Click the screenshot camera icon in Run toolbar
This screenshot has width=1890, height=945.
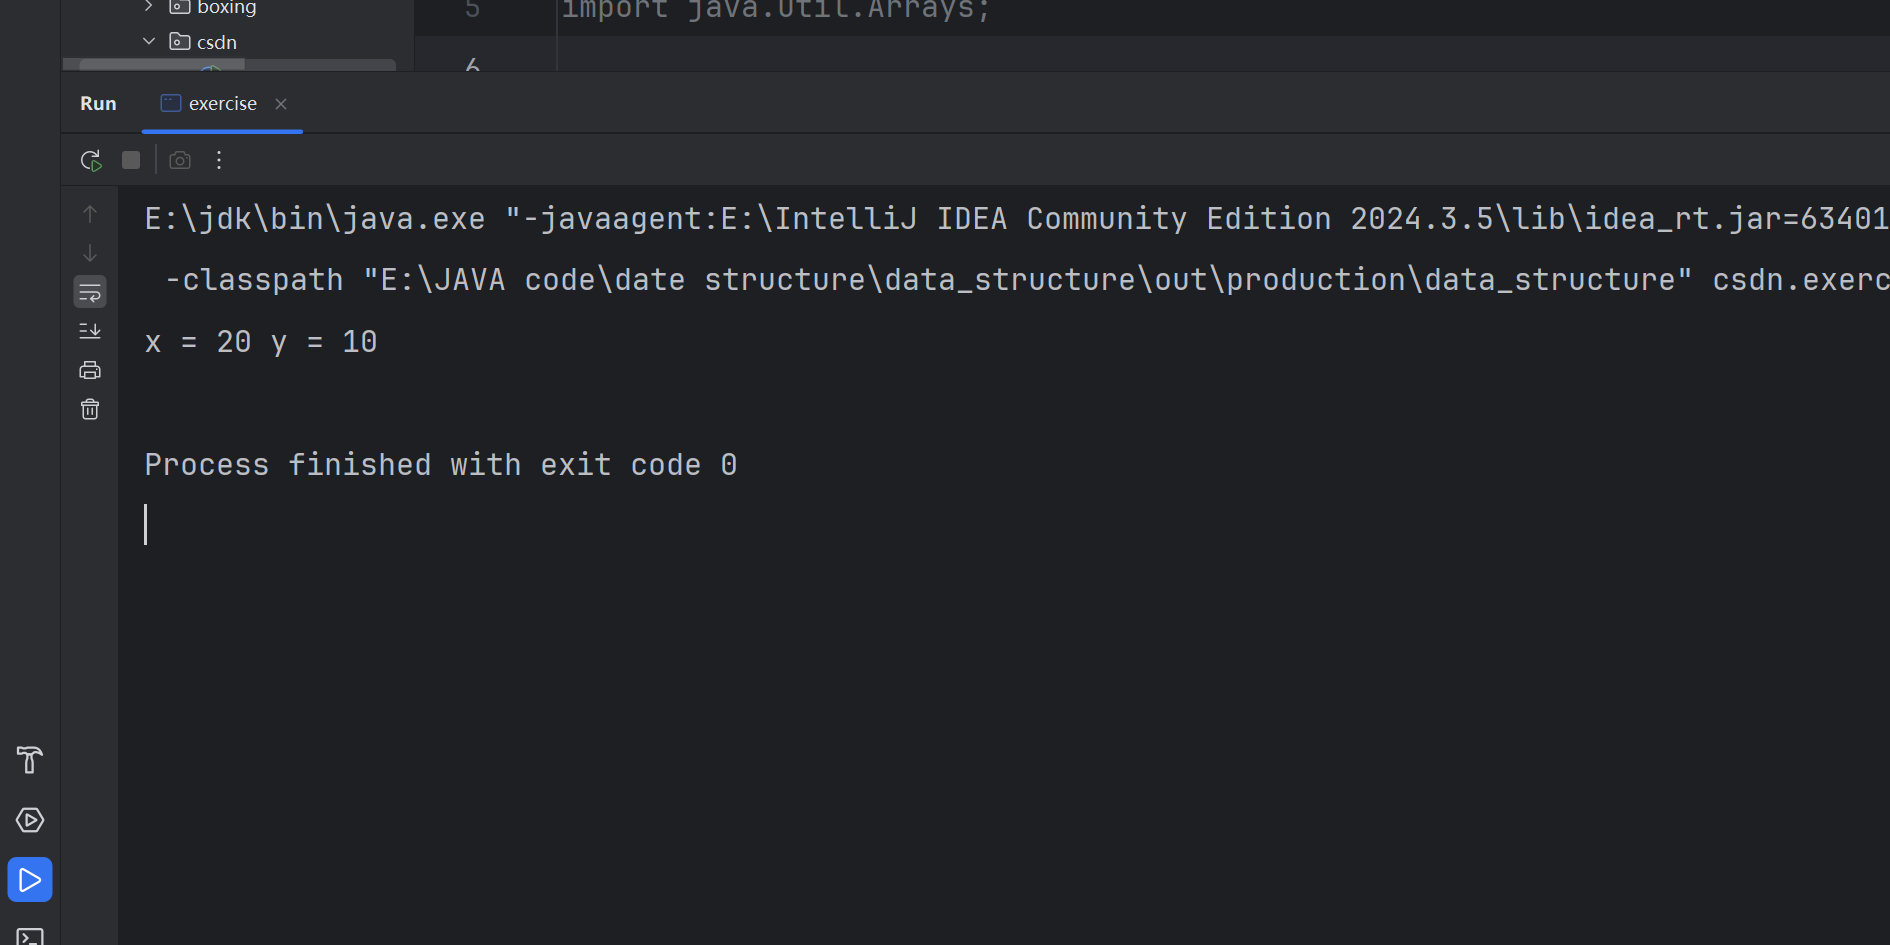[180, 160]
